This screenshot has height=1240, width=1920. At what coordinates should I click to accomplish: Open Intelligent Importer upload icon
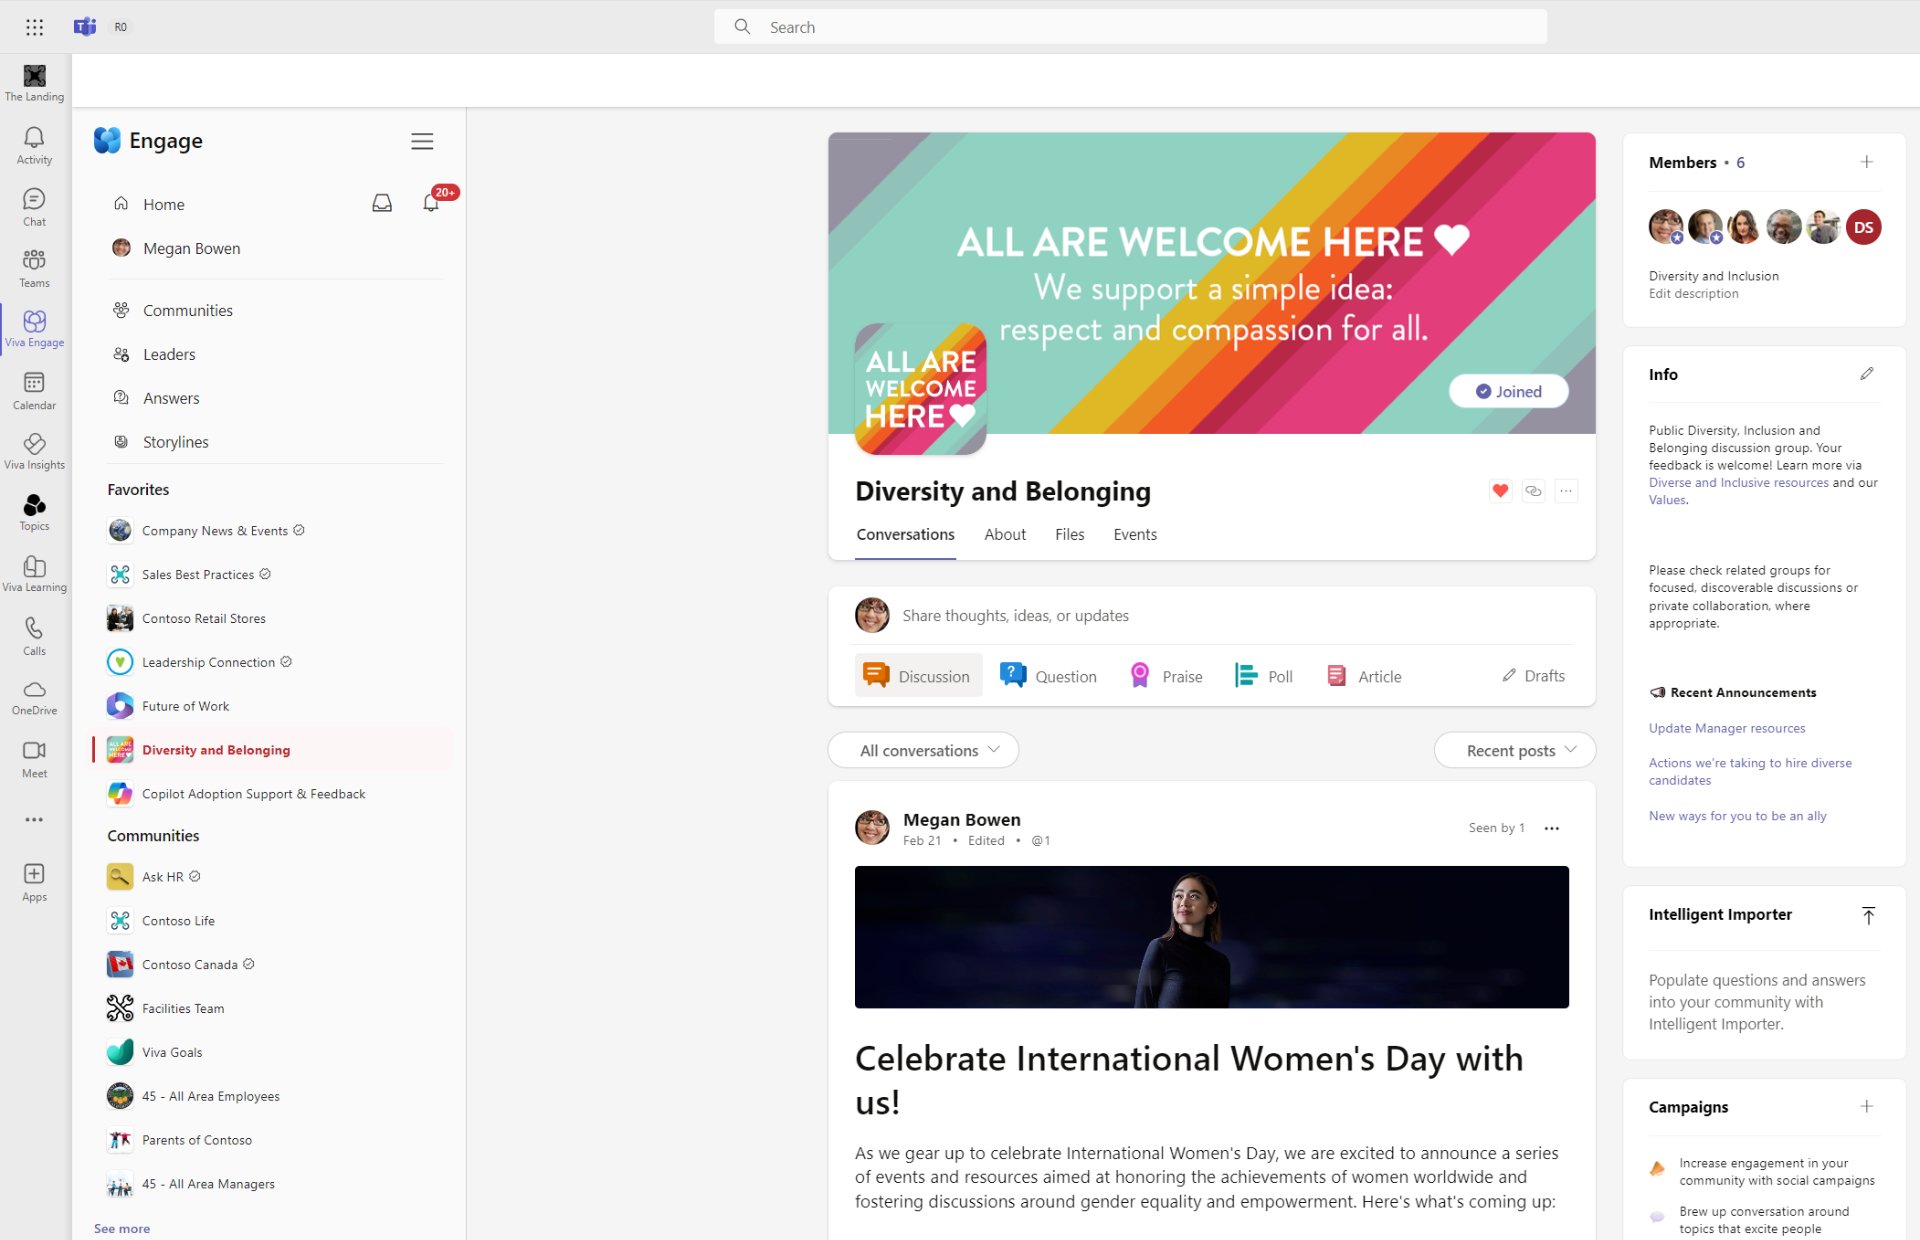coord(1868,915)
